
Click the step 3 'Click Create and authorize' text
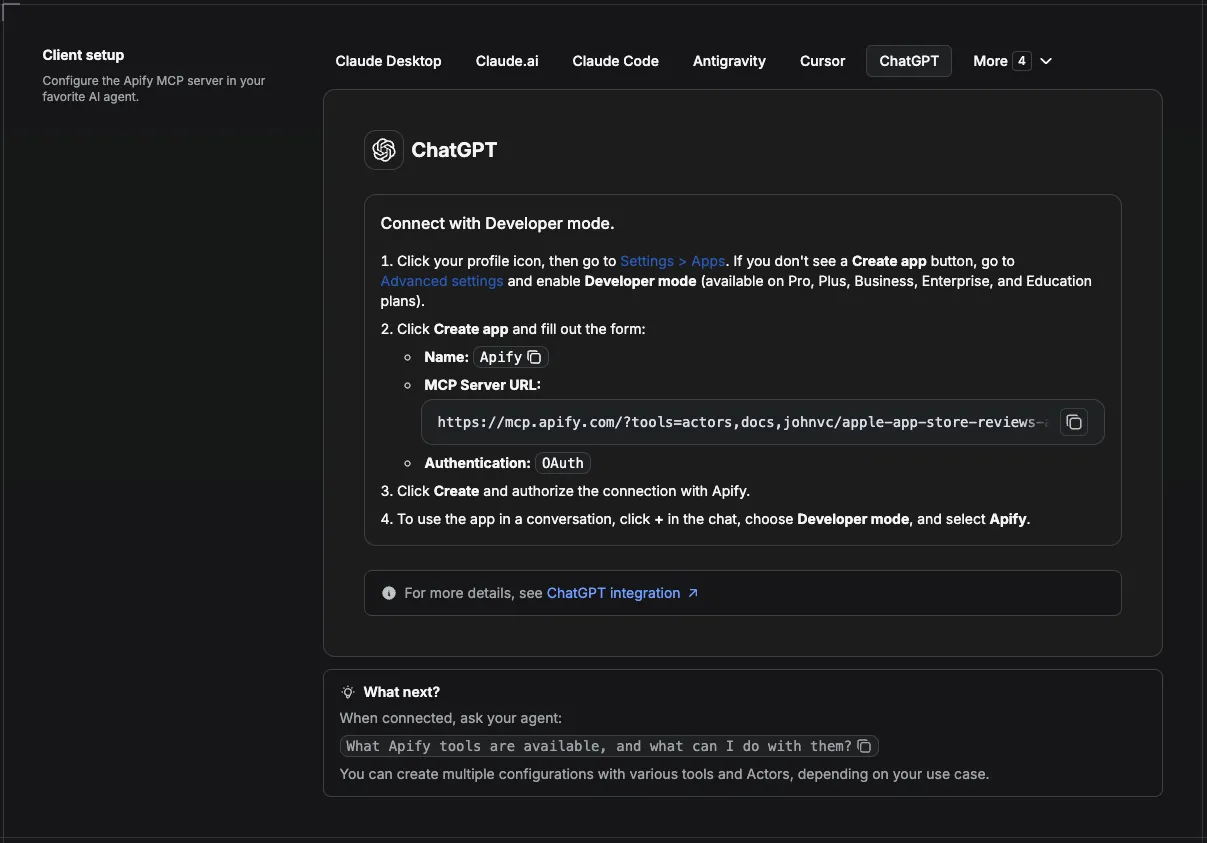click(x=565, y=491)
